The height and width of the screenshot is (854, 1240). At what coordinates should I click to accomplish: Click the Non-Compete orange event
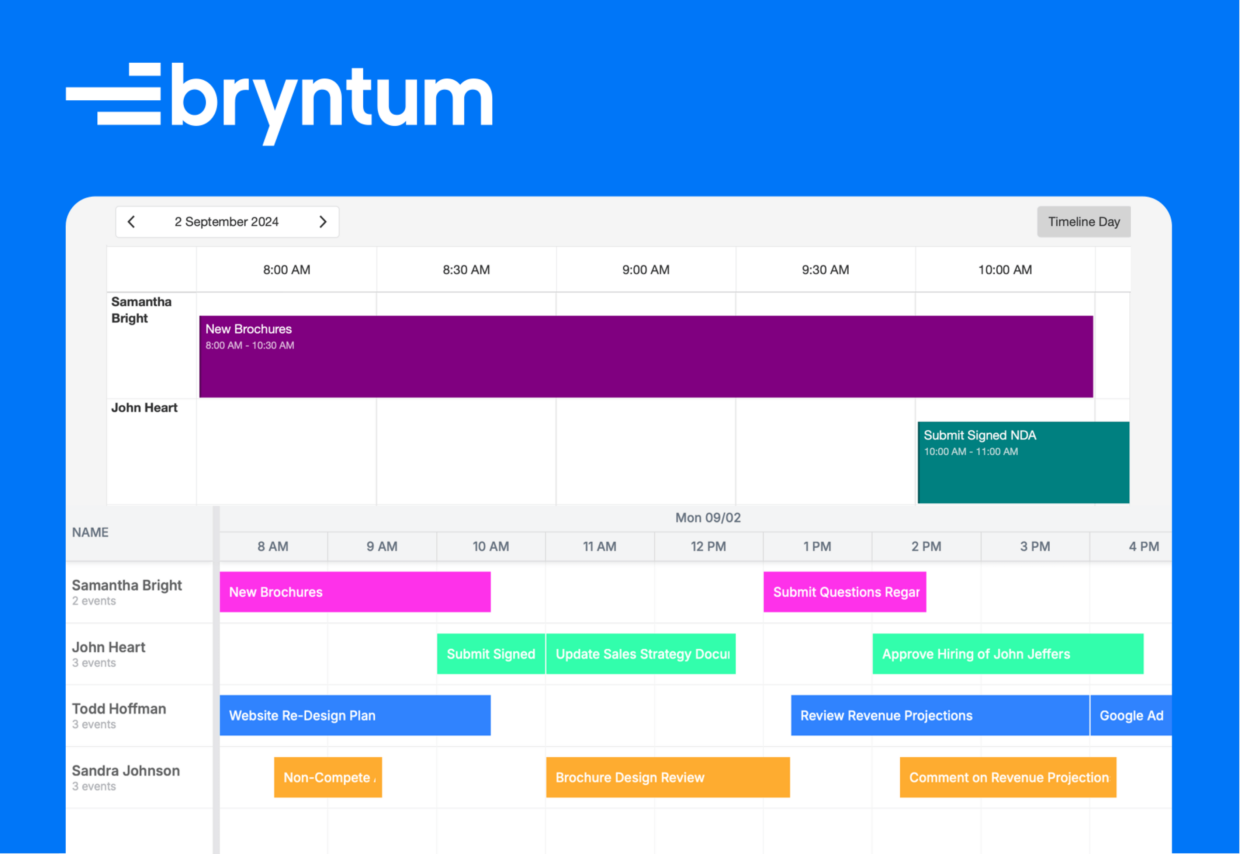[328, 778]
